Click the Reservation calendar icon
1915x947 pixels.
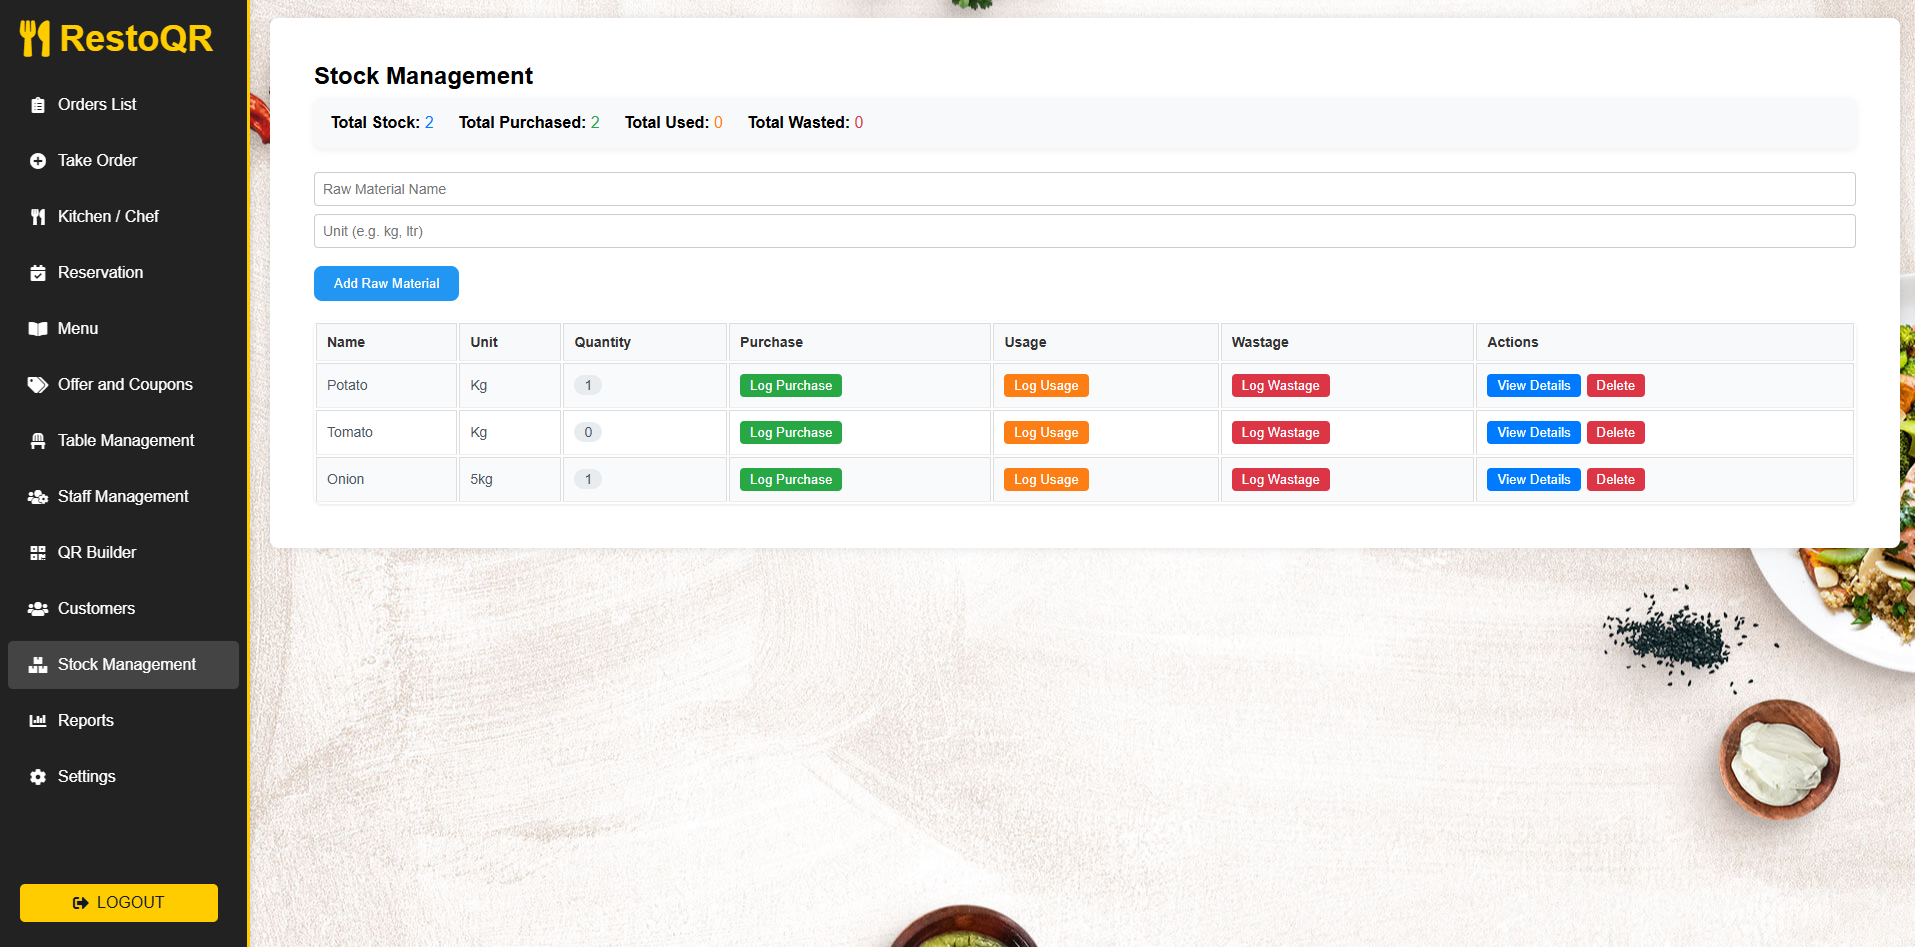(x=38, y=273)
